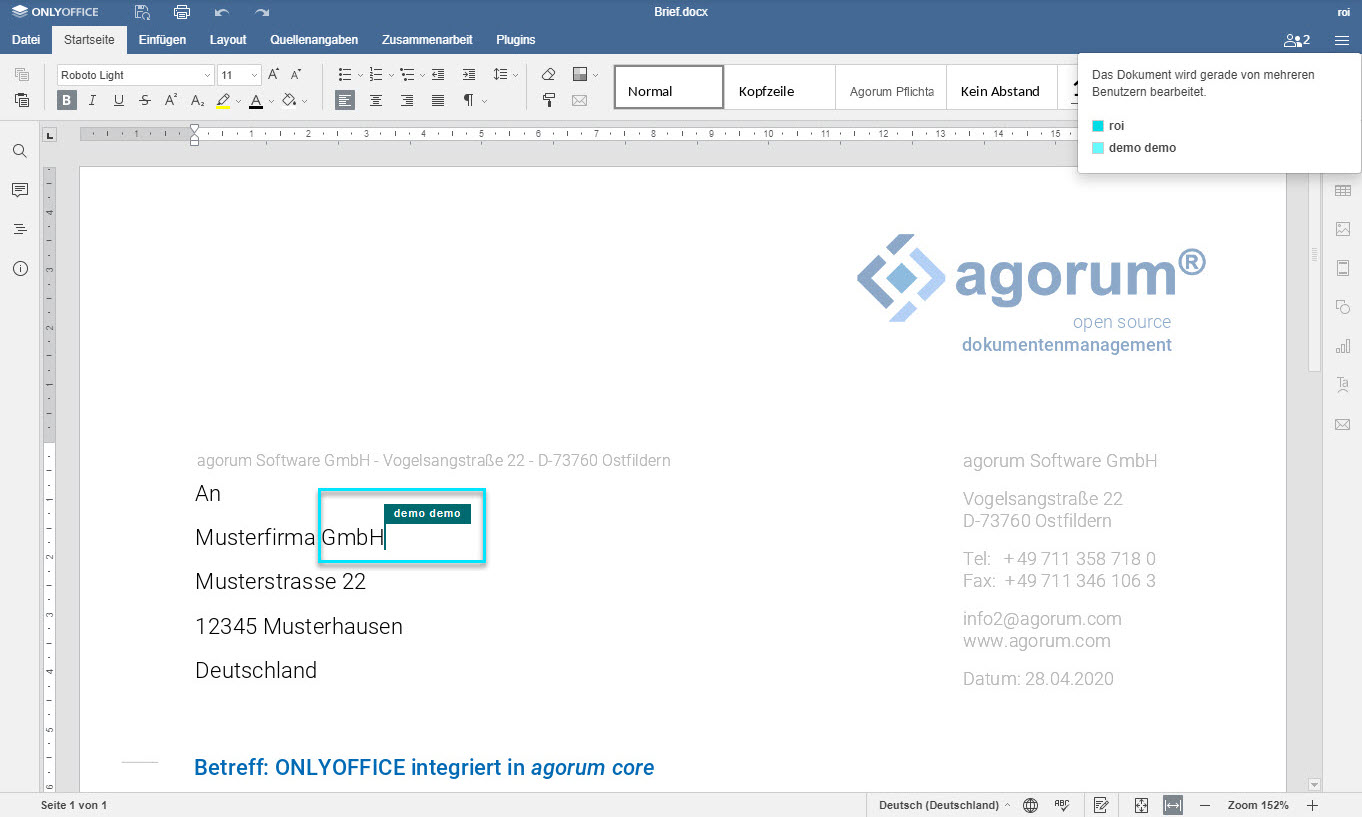Click the print icon in title bar
Image resolution: width=1362 pixels, height=817 pixels.
181,12
